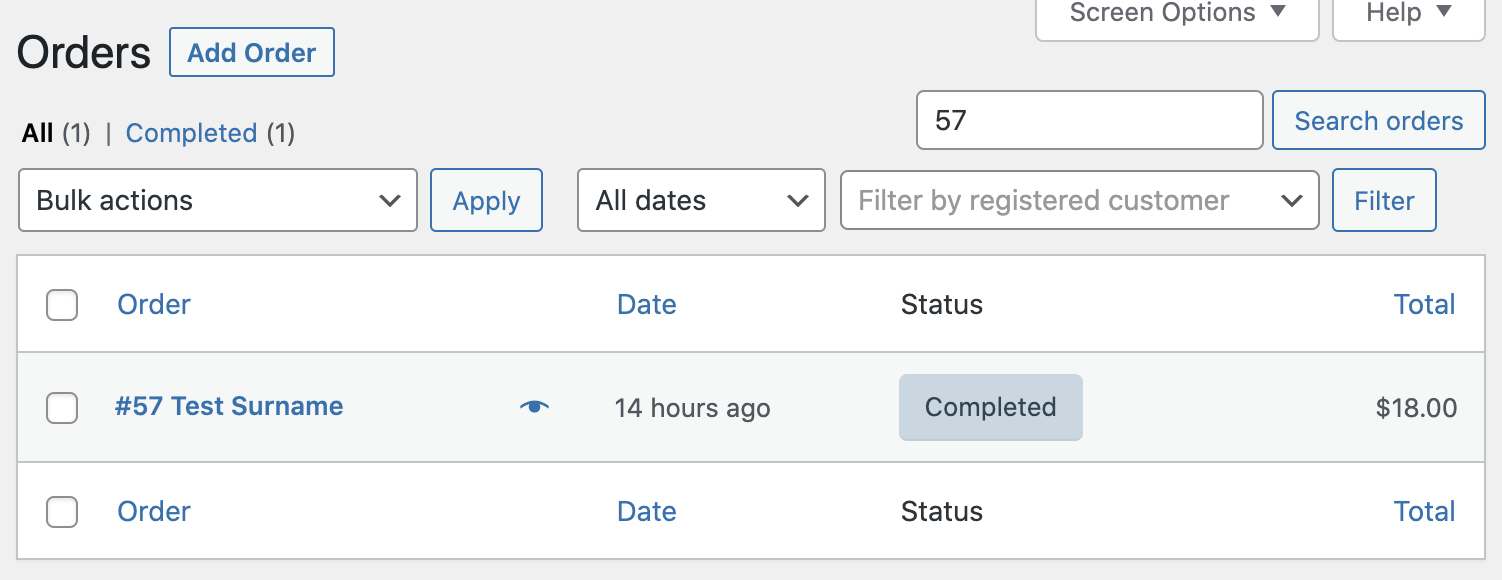Sort orders by Total column

click(x=1425, y=304)
